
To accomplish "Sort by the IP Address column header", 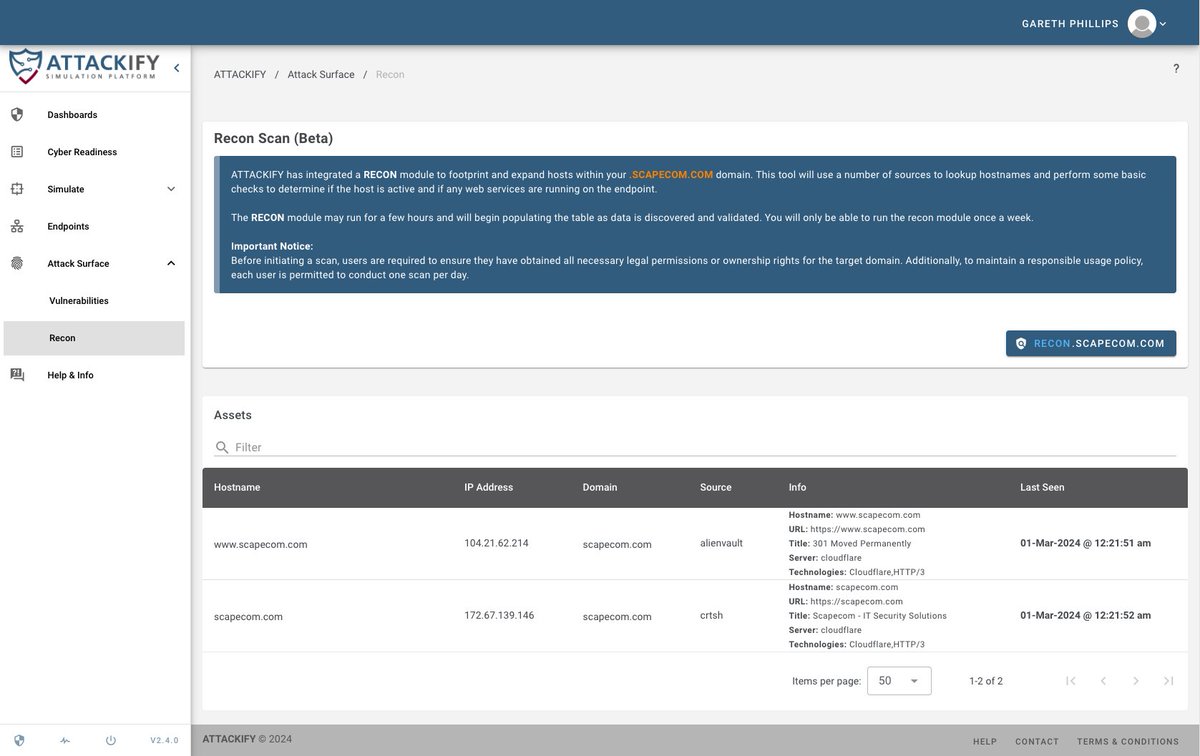I will click(x=489, y=488).
